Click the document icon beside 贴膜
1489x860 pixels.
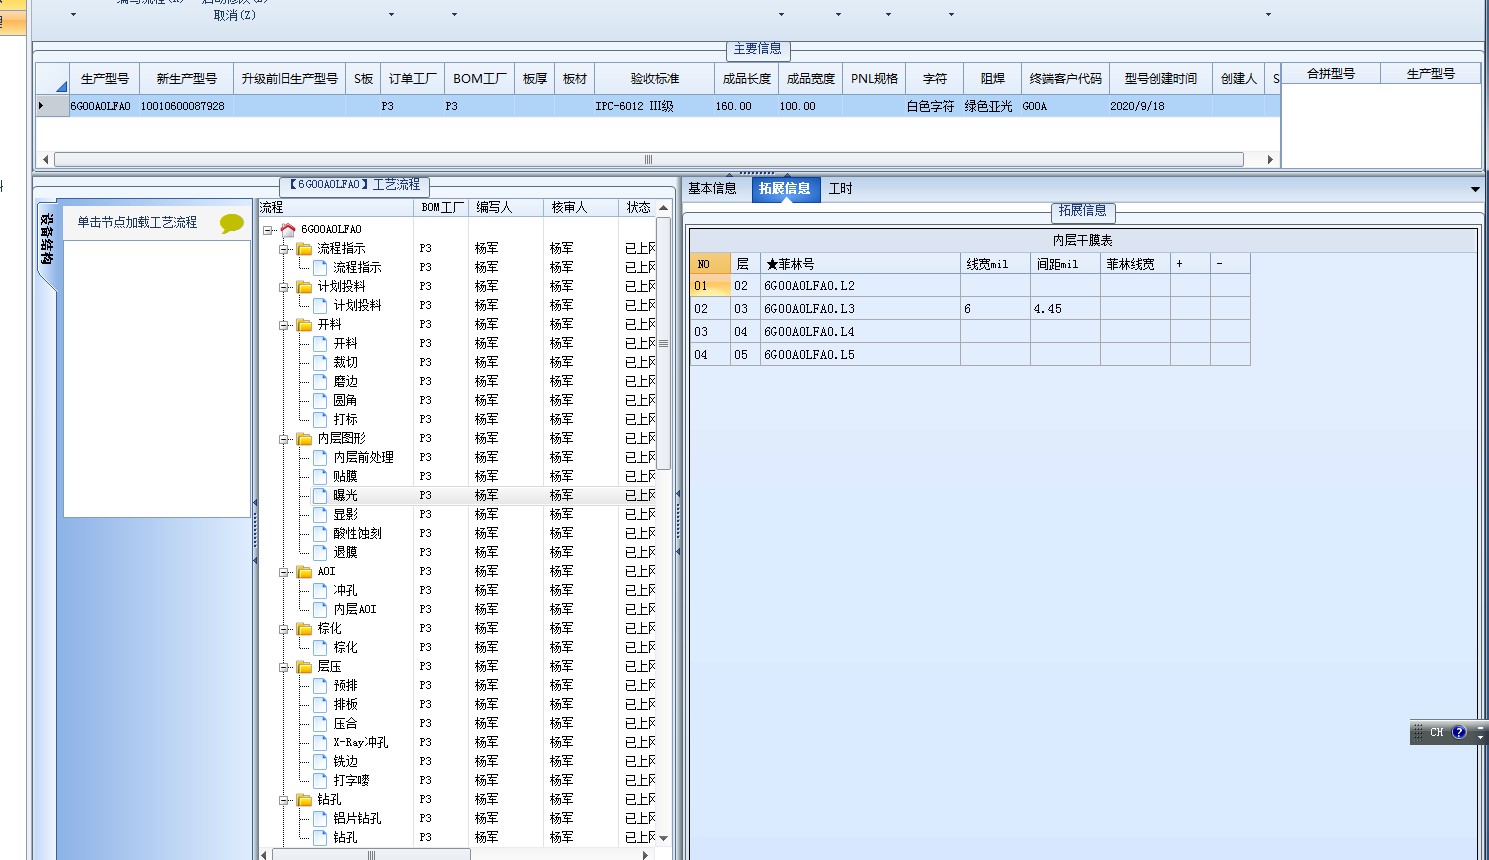click(320, 476)
